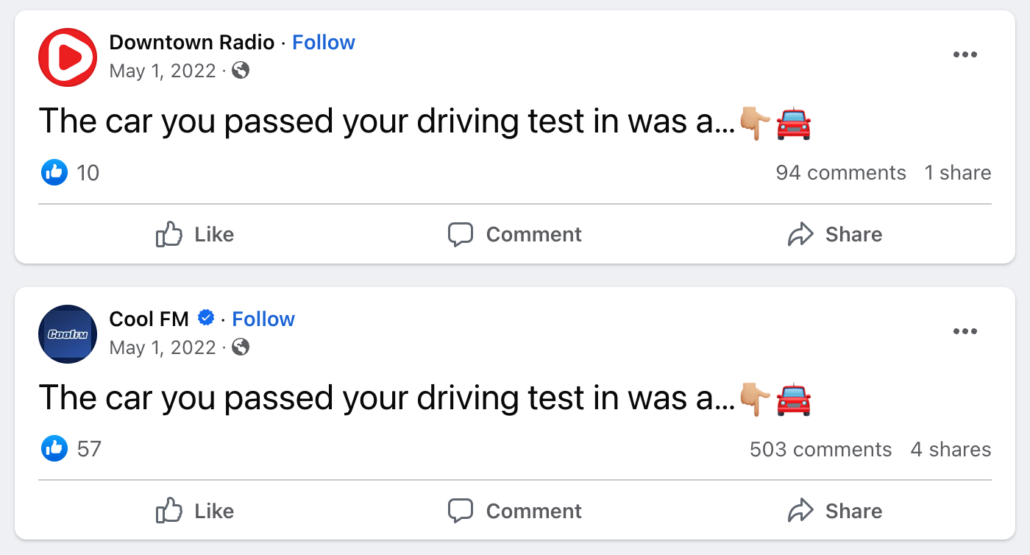Follow Cool FM page
The width and height of the screenshot is (1030, 555).
[263, 319]
